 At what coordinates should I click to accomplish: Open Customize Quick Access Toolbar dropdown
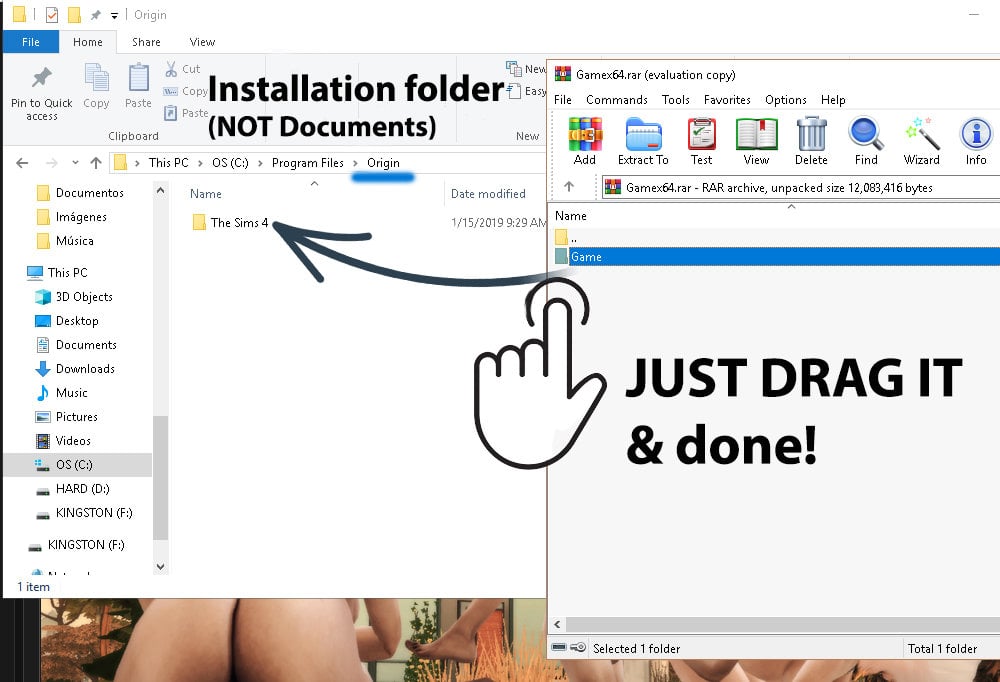[114, 15]
